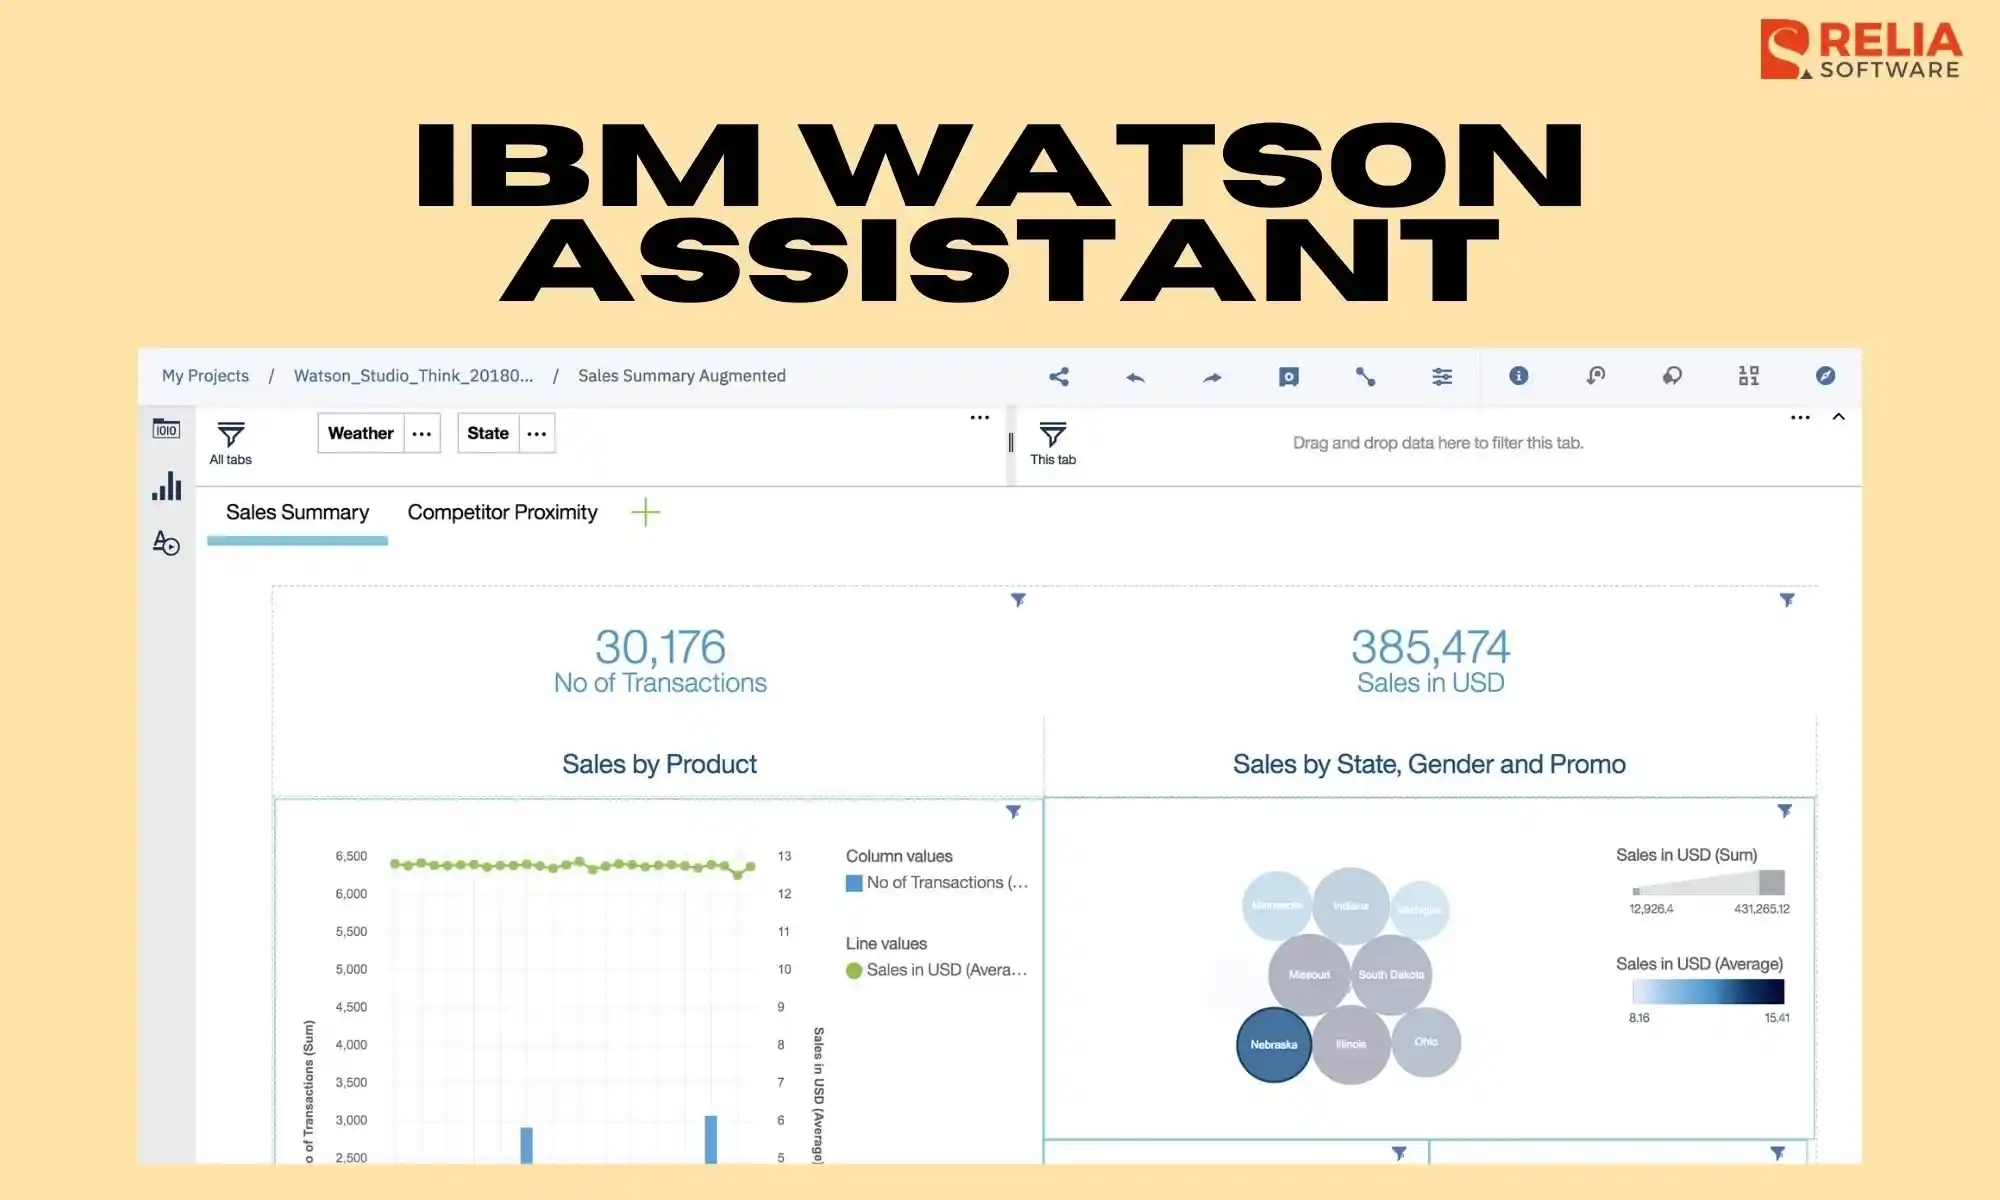
Task: Click the compass explore icon
Action: (1825, 375)
